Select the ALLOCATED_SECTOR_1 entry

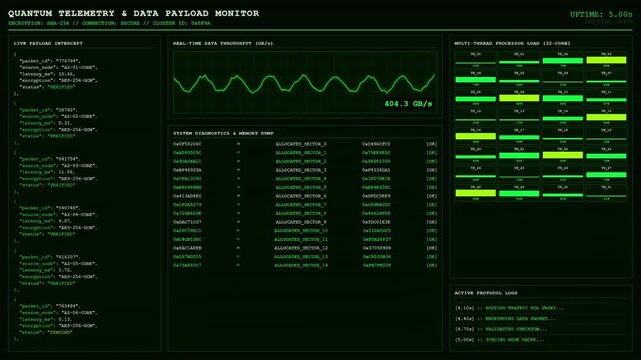coord(301,153)
